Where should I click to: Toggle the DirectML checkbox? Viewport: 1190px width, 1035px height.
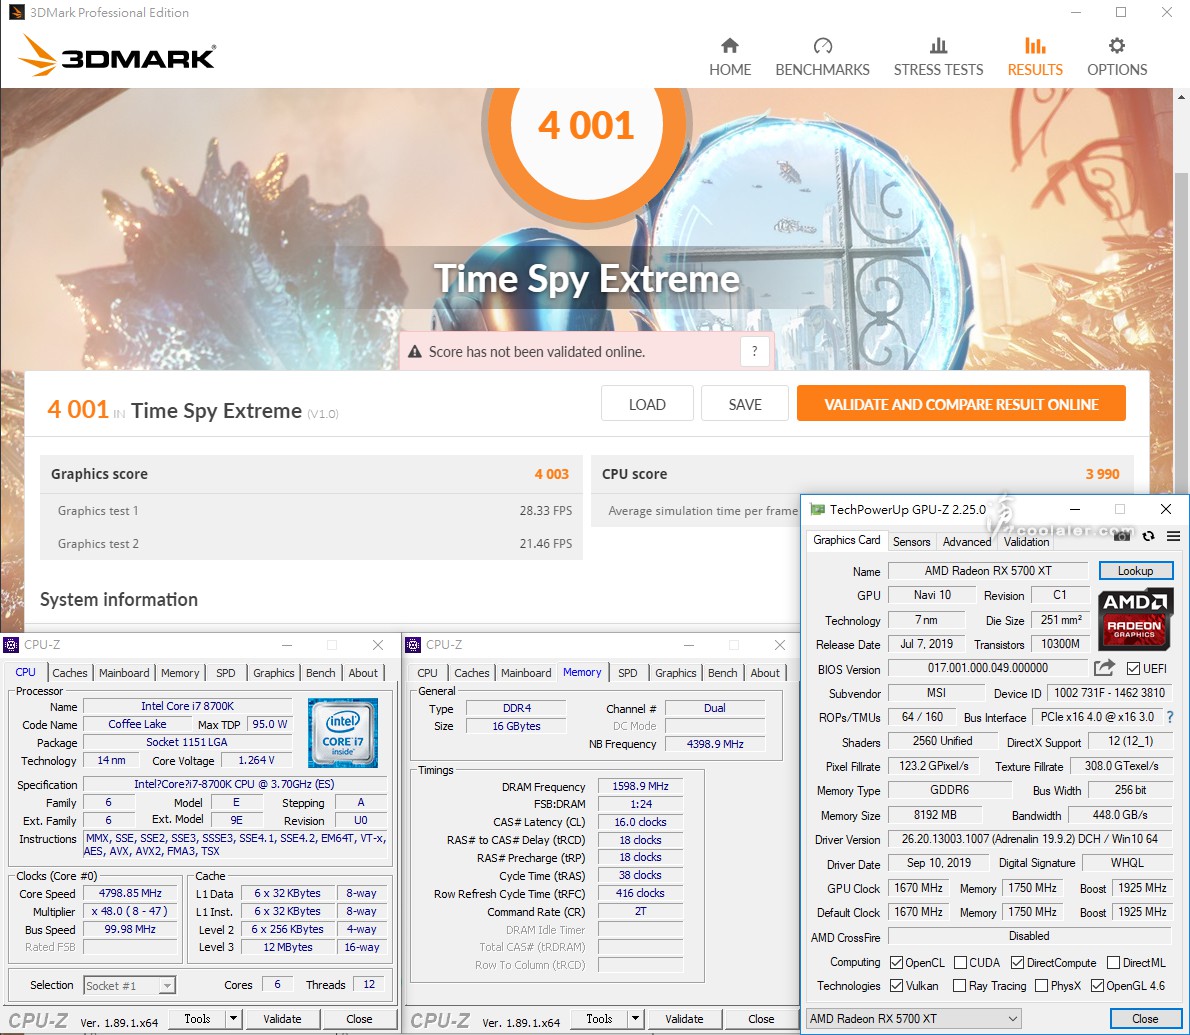tap(1113, 962)
